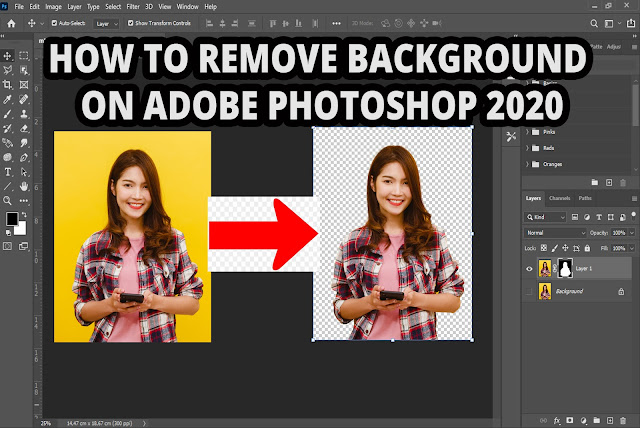
Task: Click the Opacity 100% field
Action: coord(619,233)
